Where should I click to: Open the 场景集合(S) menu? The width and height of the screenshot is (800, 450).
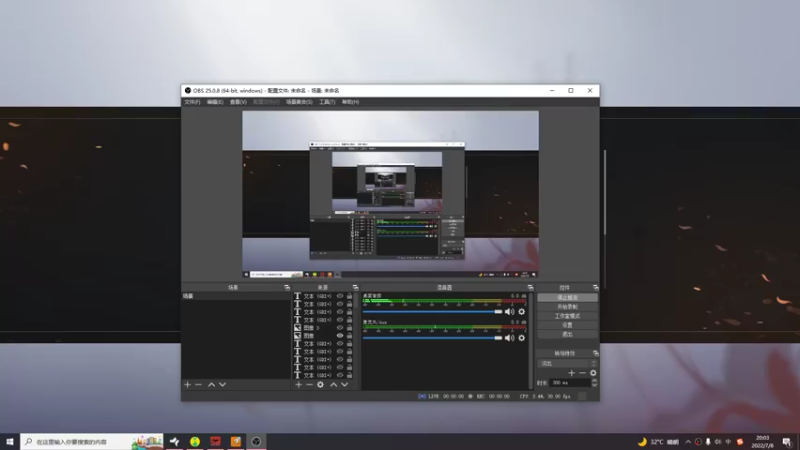click(299, 102)
